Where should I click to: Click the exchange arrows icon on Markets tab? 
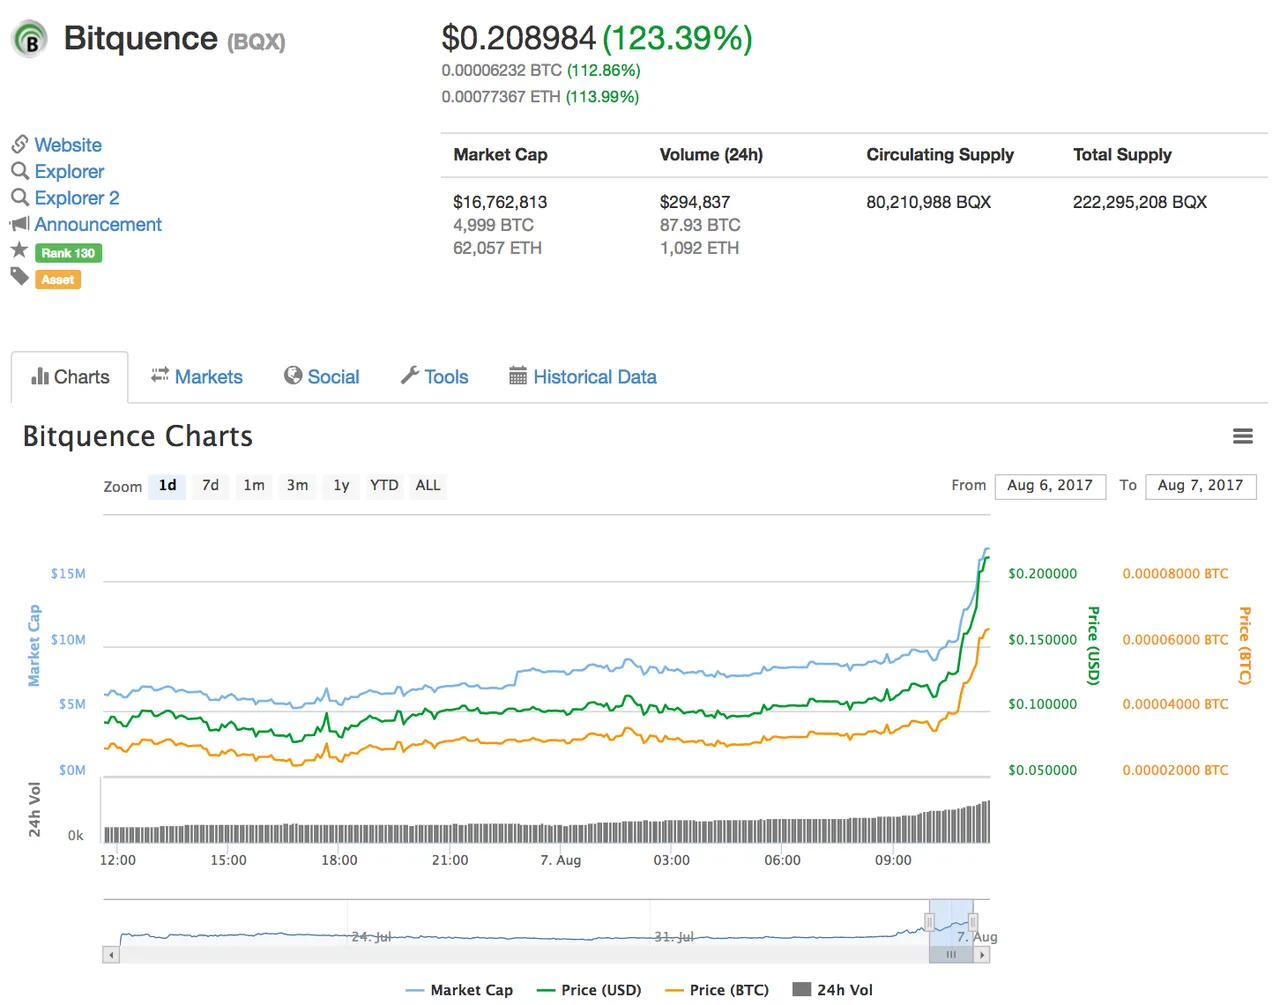click(160, 375)
